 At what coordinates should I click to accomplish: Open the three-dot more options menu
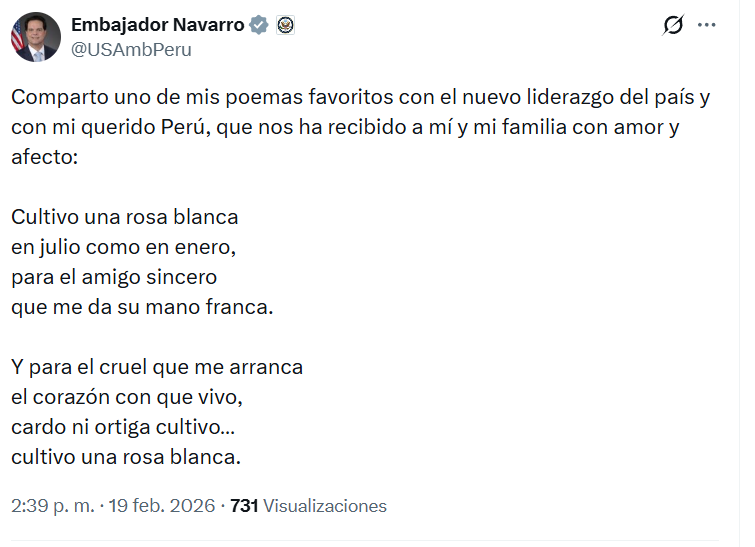707,26
